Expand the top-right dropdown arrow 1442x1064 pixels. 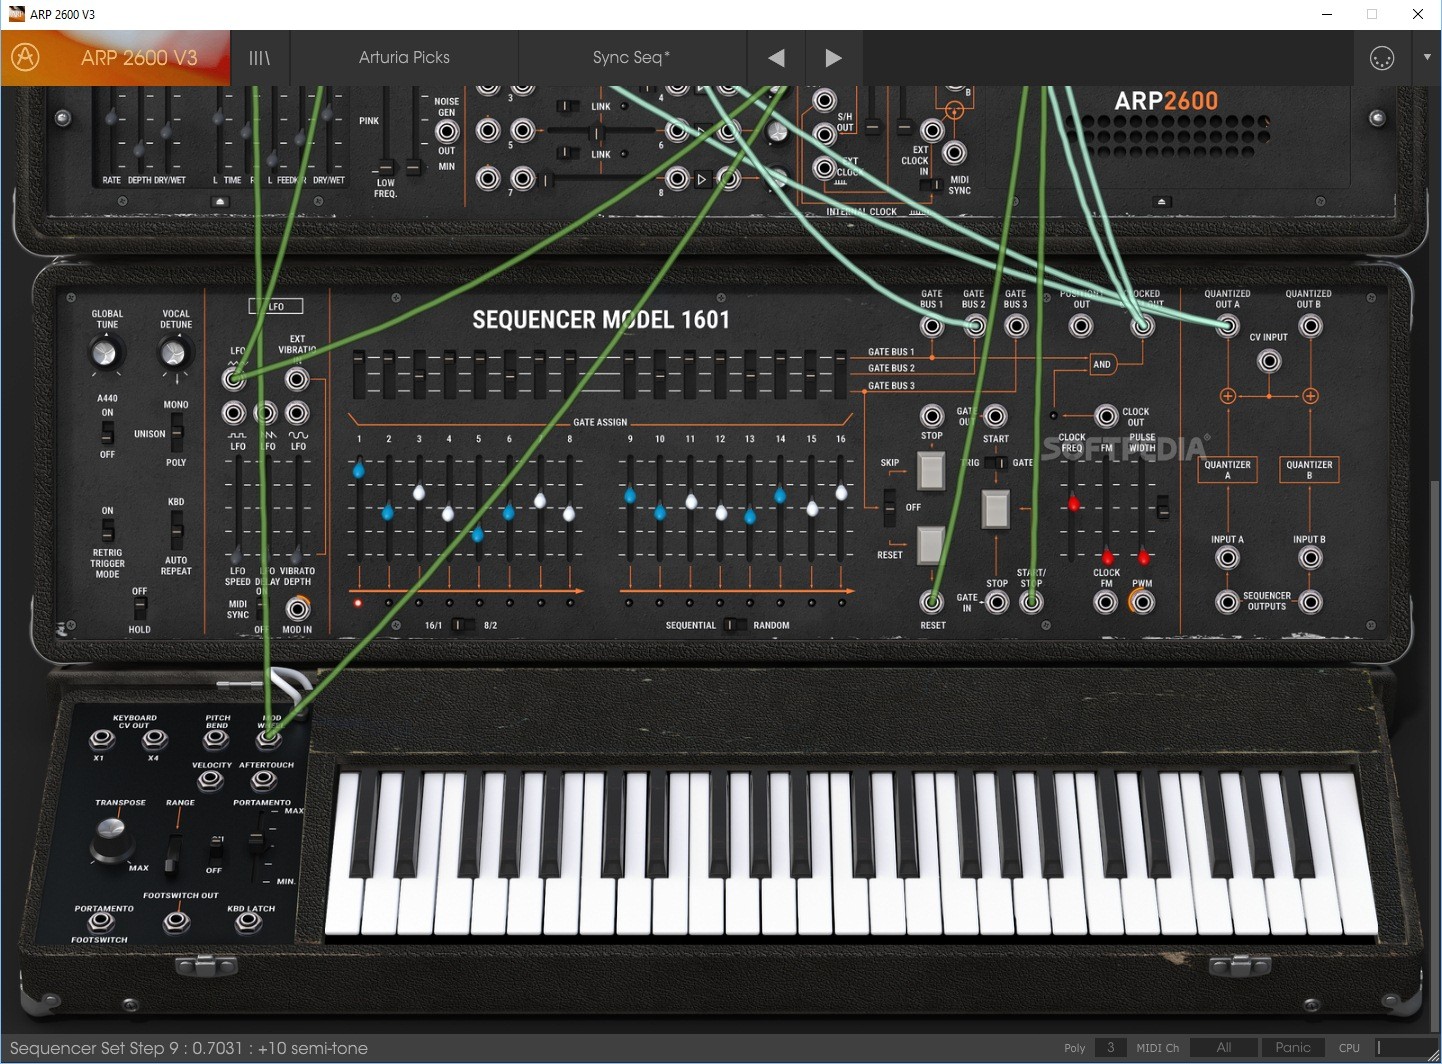1427,58
